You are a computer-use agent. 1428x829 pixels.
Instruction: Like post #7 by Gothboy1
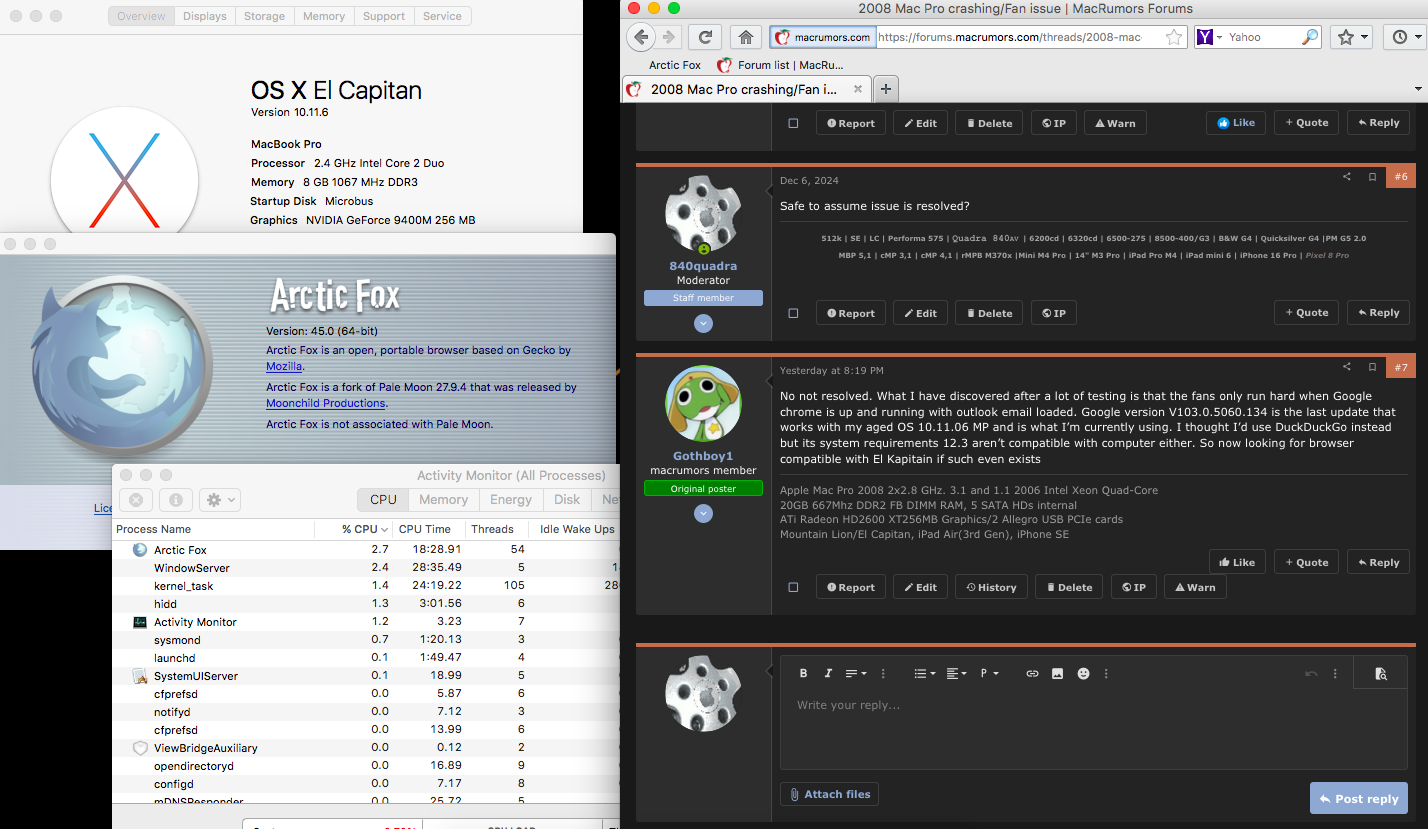[1237, 562]
